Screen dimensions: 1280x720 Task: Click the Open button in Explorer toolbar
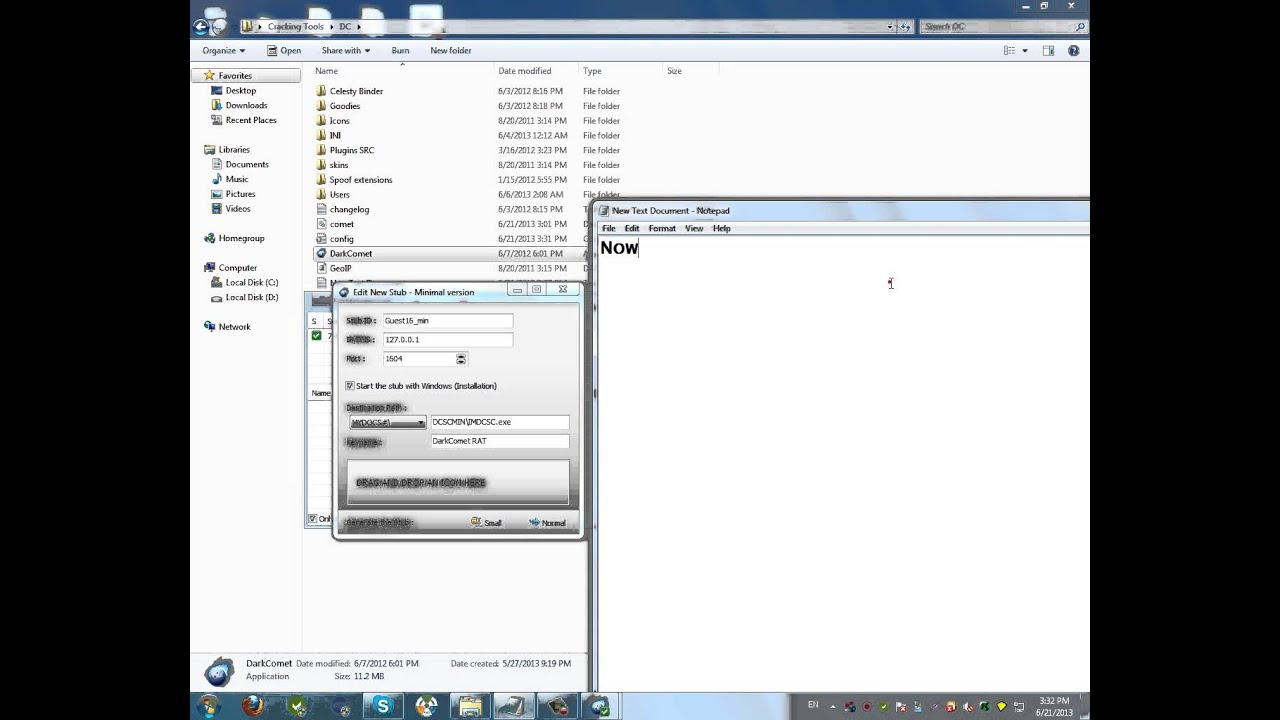pyautogui.click(x=284, y=50)
